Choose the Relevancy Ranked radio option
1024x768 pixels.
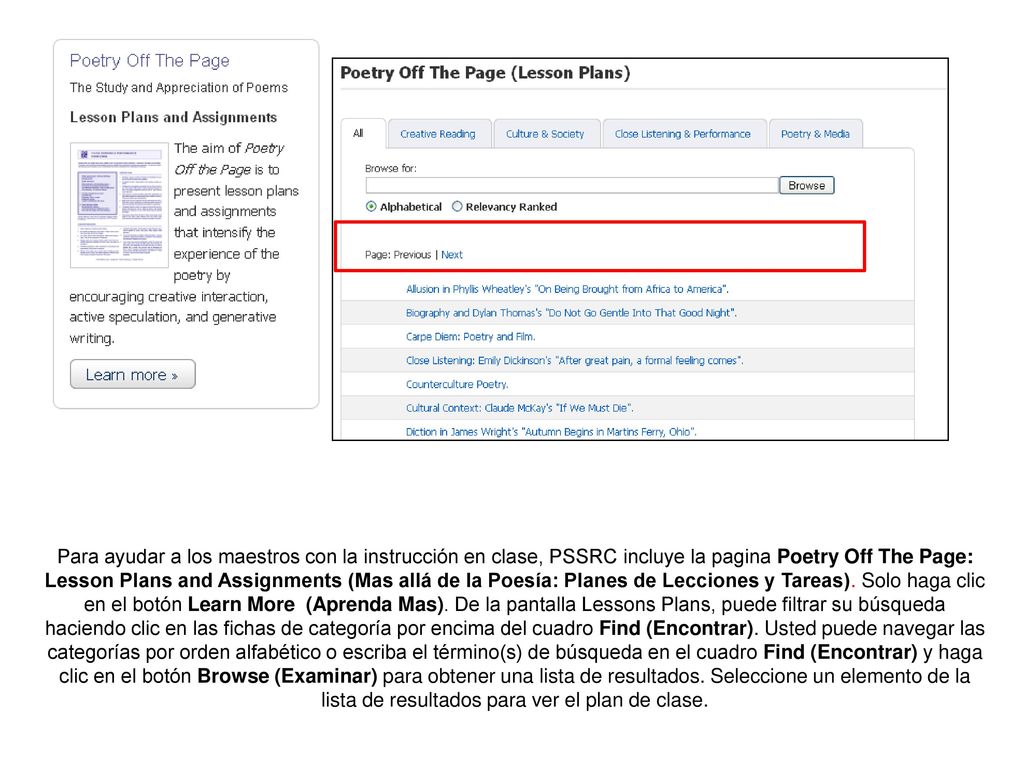(457, 206)
